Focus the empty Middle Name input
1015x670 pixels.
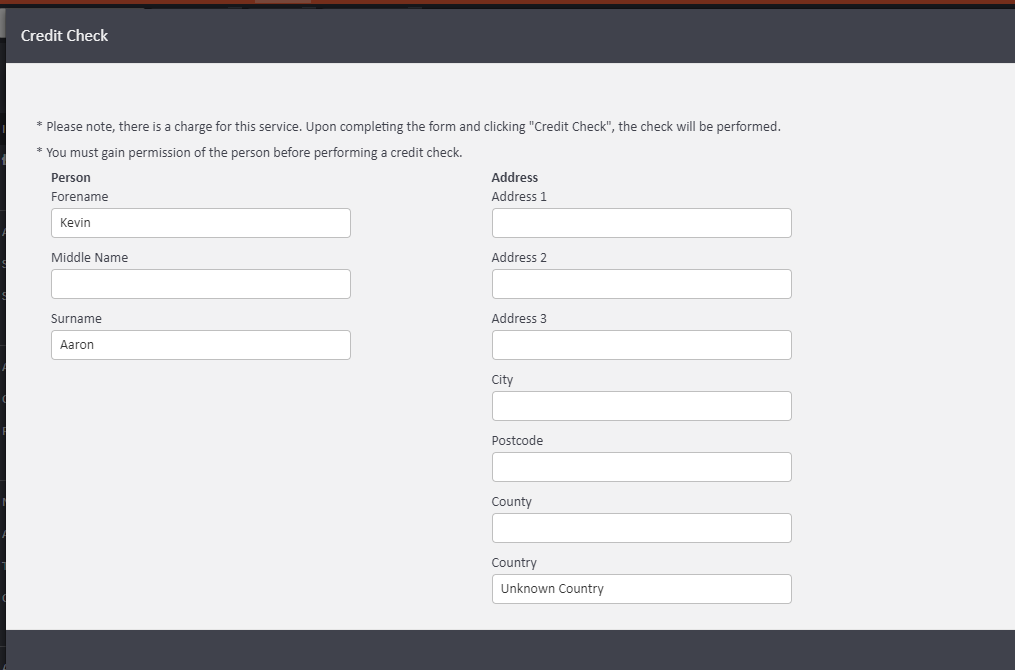200,284
